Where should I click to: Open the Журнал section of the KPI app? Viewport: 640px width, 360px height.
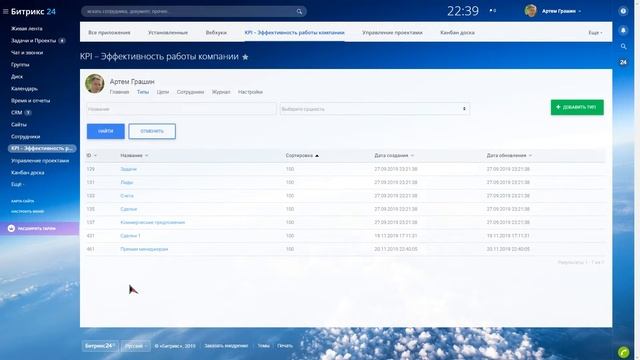(x=221, y=92)
